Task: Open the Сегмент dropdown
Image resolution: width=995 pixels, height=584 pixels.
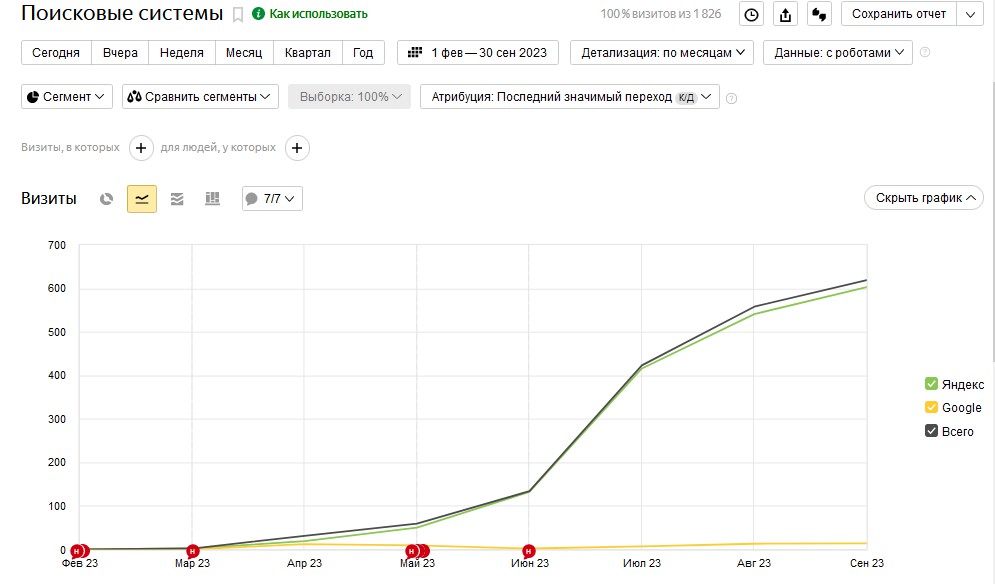Action: (67, 96)
